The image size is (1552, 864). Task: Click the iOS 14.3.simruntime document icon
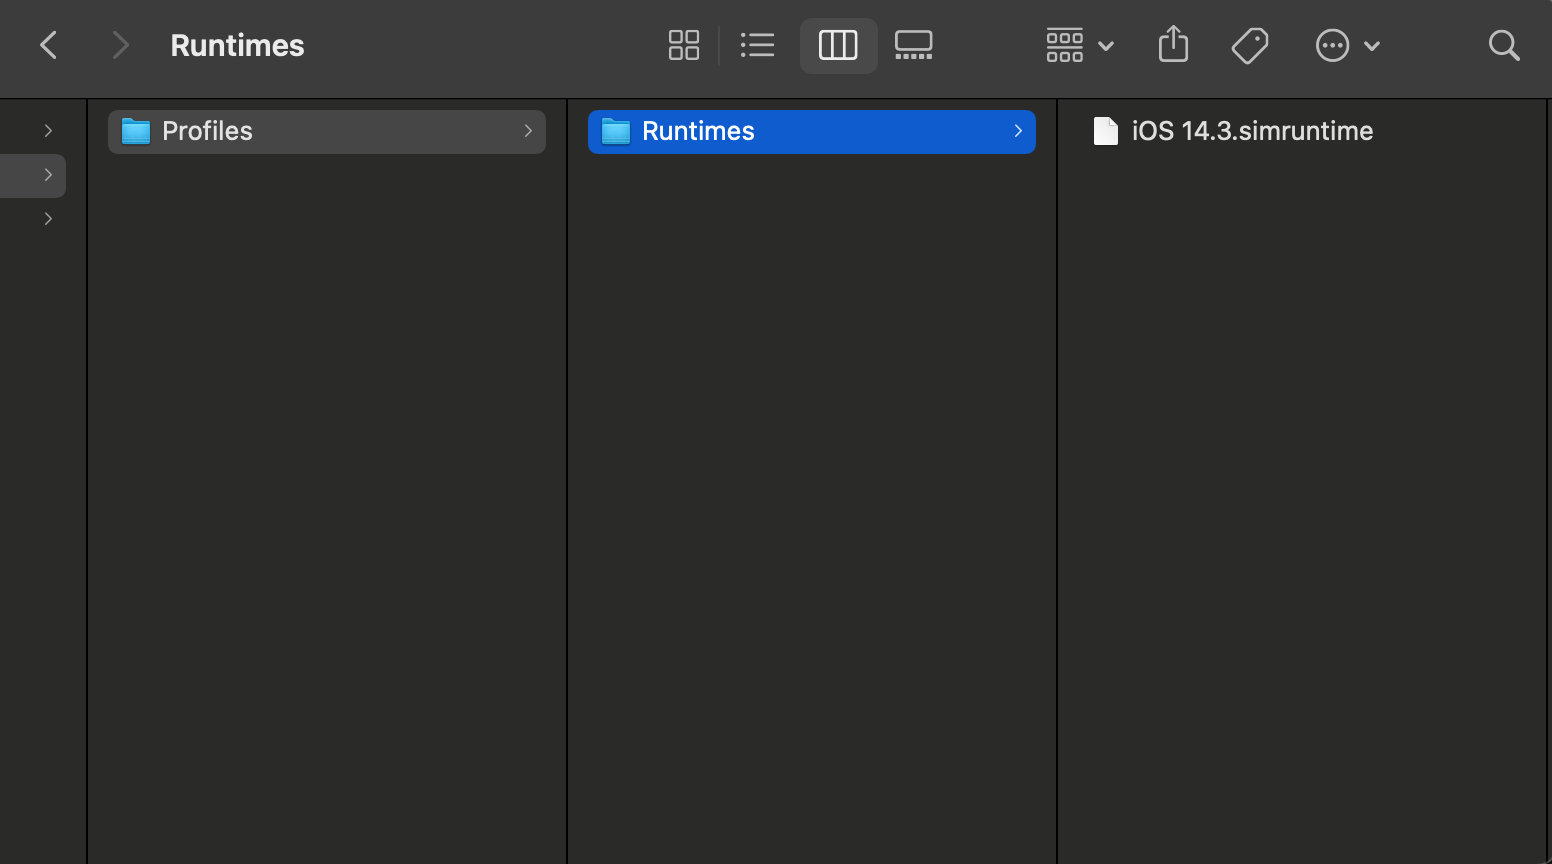tap(1105, 131)
